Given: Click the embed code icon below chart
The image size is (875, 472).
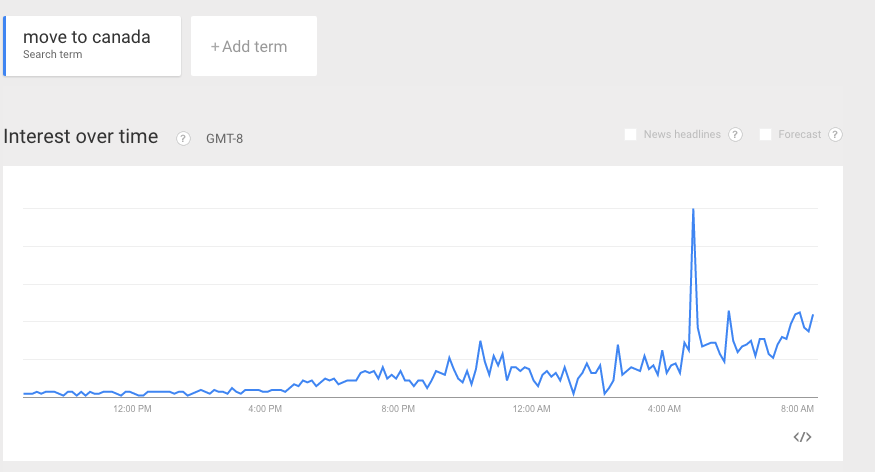Looking at the screenshot, I should coord(802,437).
